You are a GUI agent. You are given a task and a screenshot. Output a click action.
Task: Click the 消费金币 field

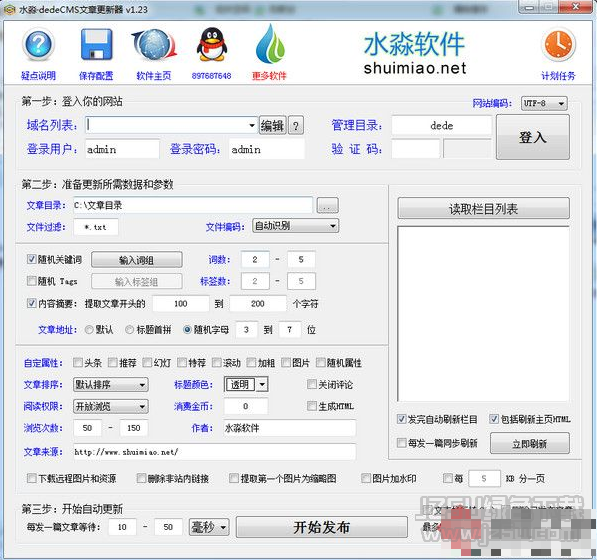coord(246,406)
